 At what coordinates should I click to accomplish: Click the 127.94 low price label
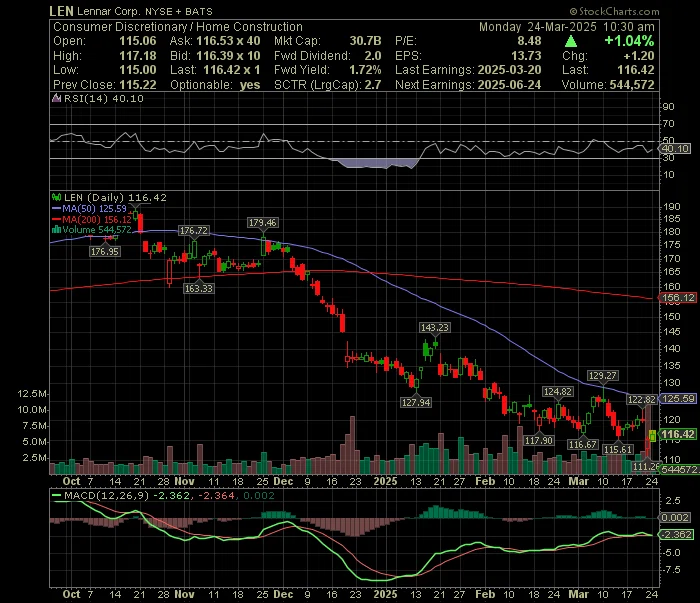point(416,402)
